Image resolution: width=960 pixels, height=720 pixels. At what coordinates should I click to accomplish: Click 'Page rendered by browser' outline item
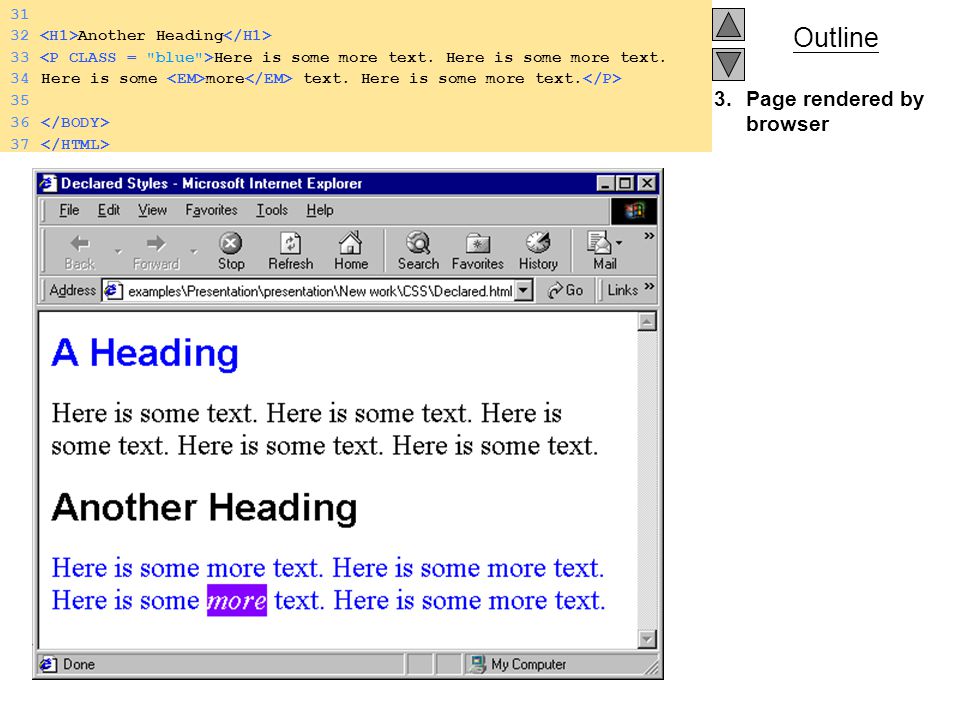click(x=834, y=111)
